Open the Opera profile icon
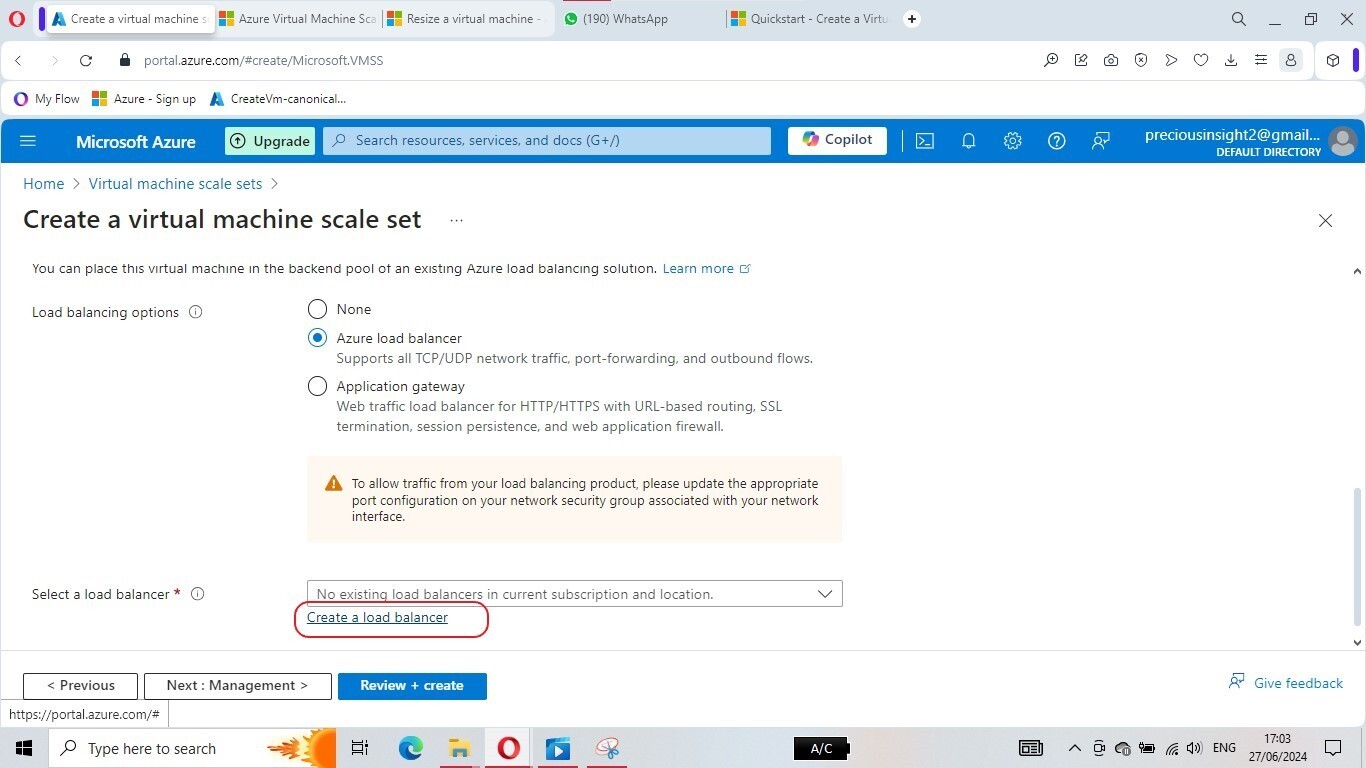1366x768 pixels. pyautogui.click(x=1291, y=60)
